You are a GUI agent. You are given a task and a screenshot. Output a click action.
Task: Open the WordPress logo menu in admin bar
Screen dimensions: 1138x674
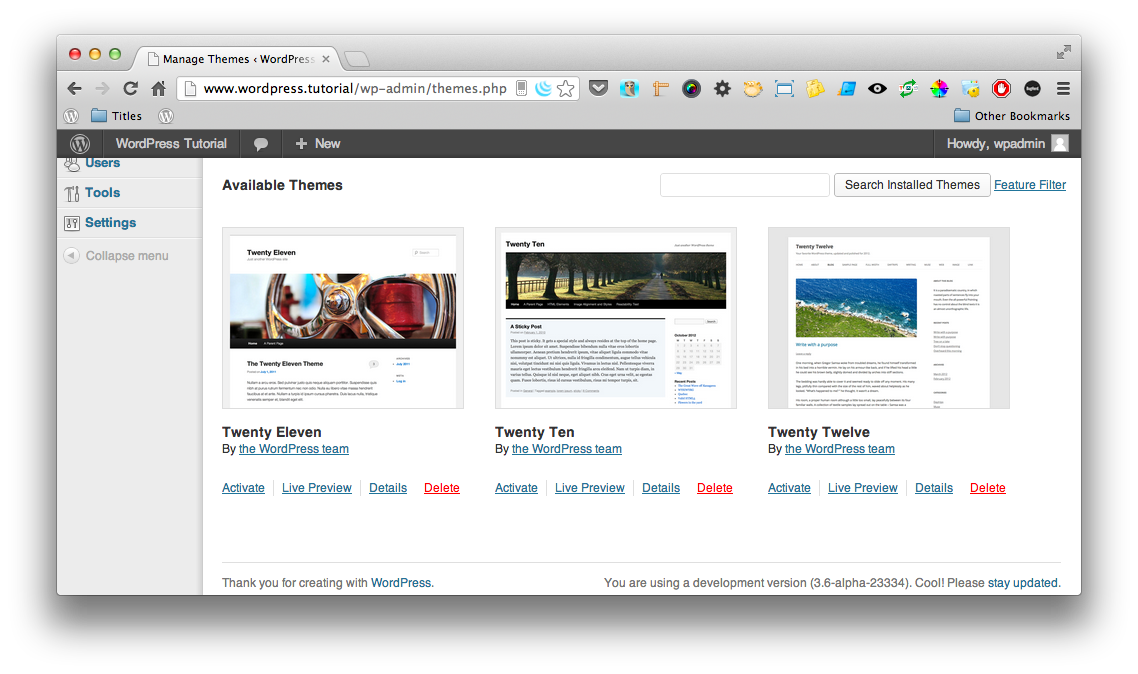pyautogui.click(x=80, y=144)
